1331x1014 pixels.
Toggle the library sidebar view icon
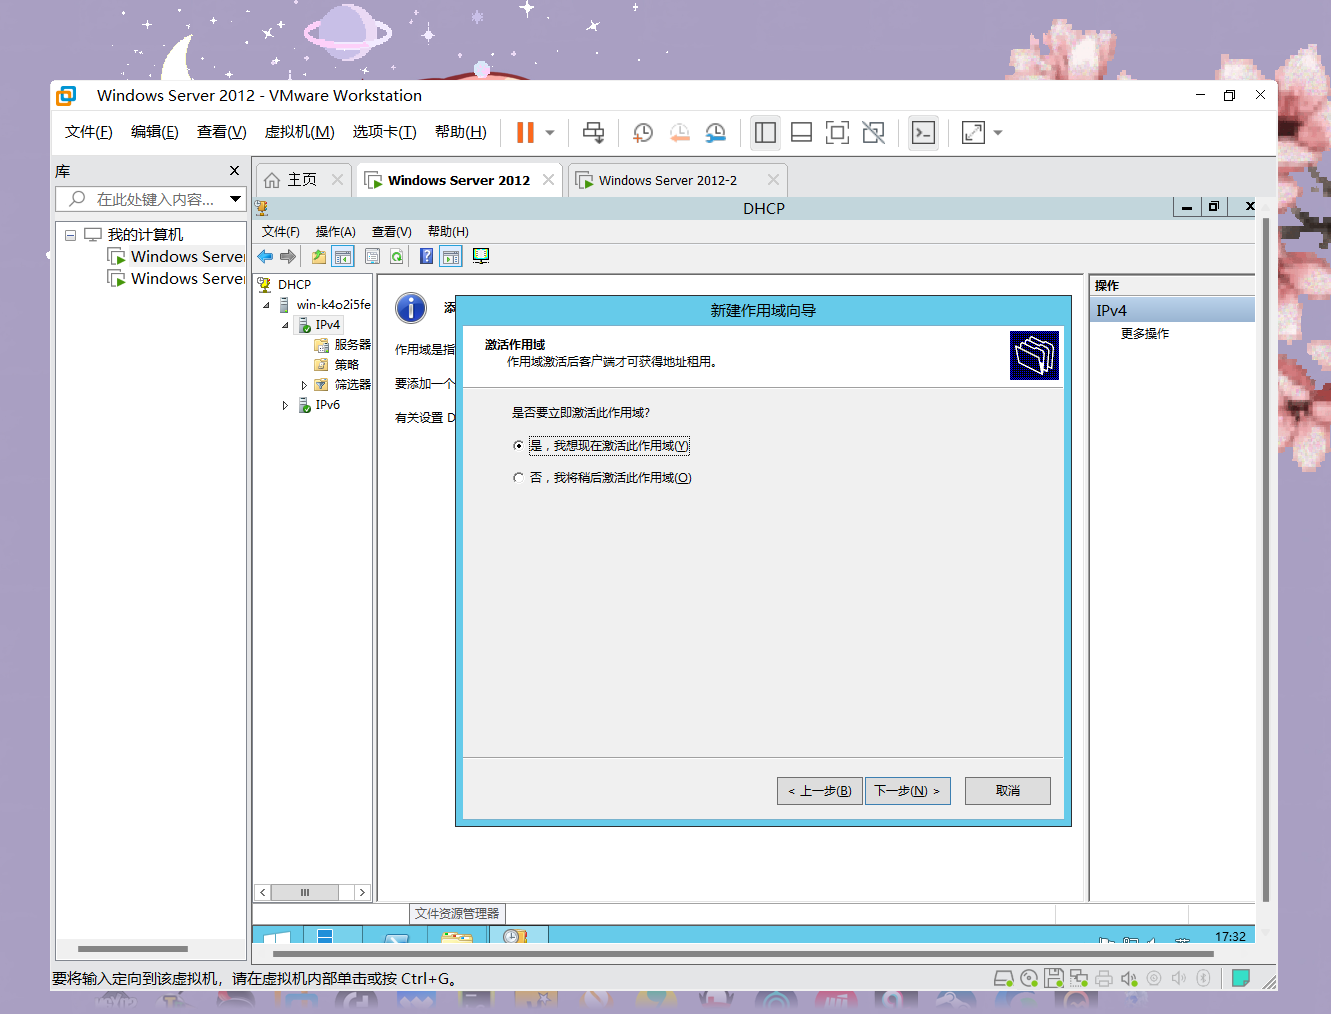[766, 132]
